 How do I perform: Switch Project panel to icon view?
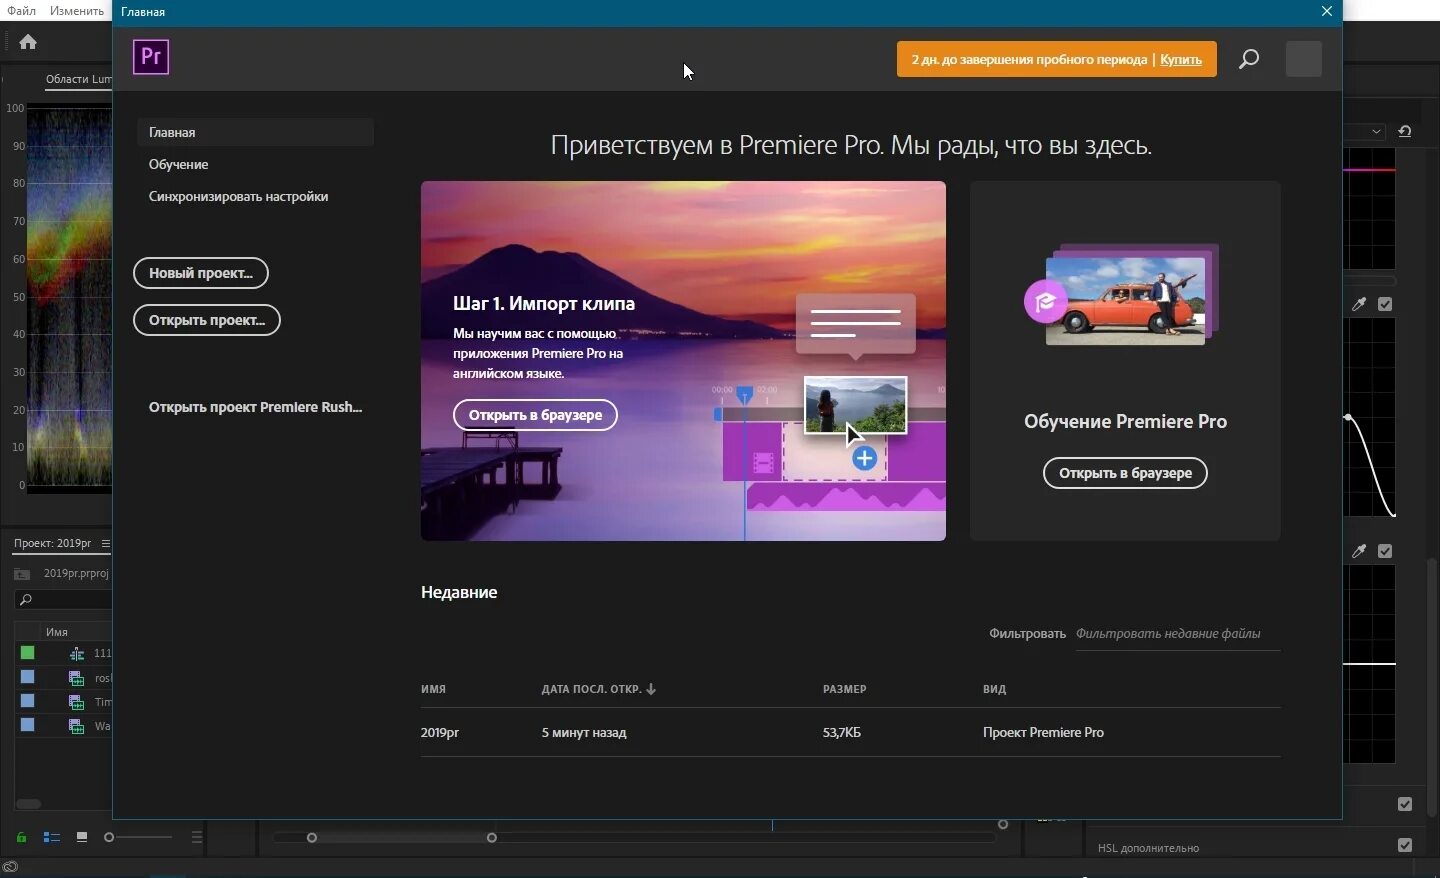tap(82, 837)
